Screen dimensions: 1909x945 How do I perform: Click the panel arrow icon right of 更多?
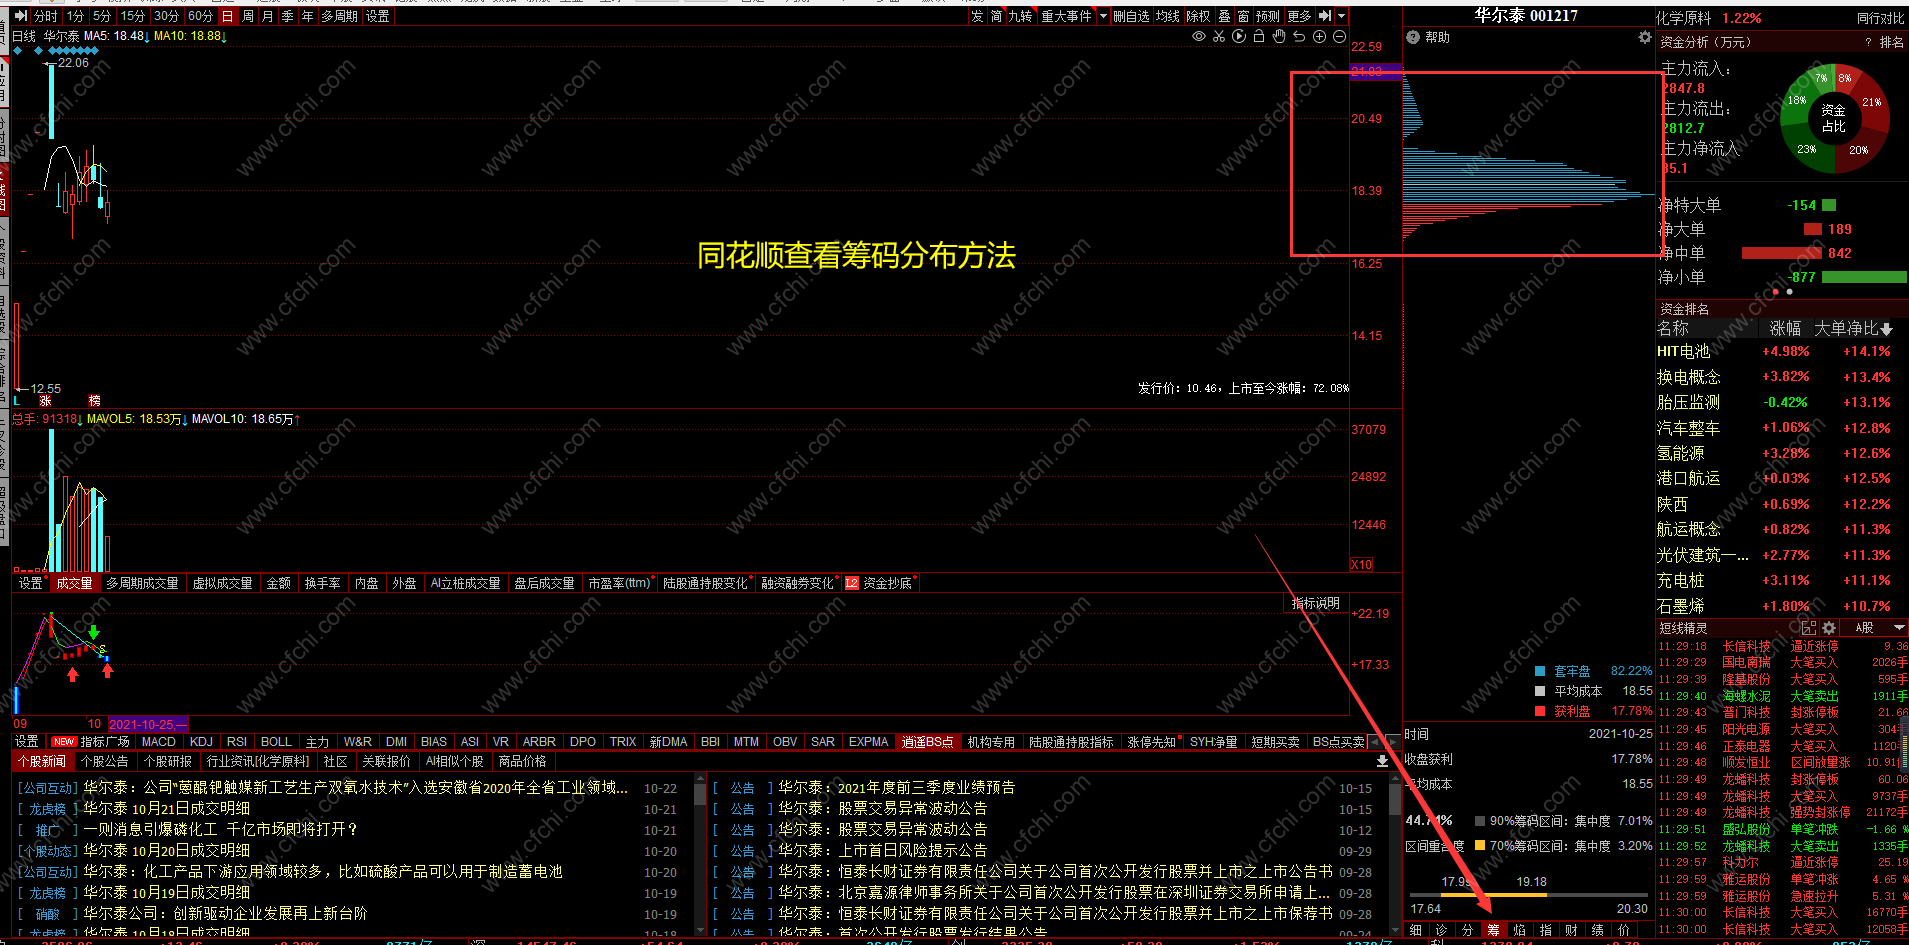1324,16
